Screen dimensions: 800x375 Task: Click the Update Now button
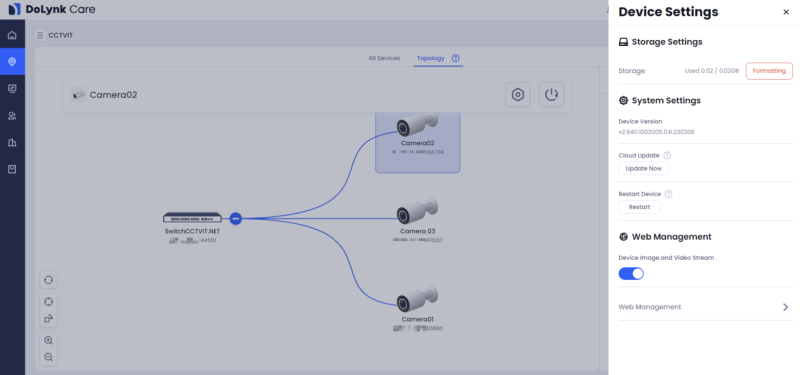643,168
